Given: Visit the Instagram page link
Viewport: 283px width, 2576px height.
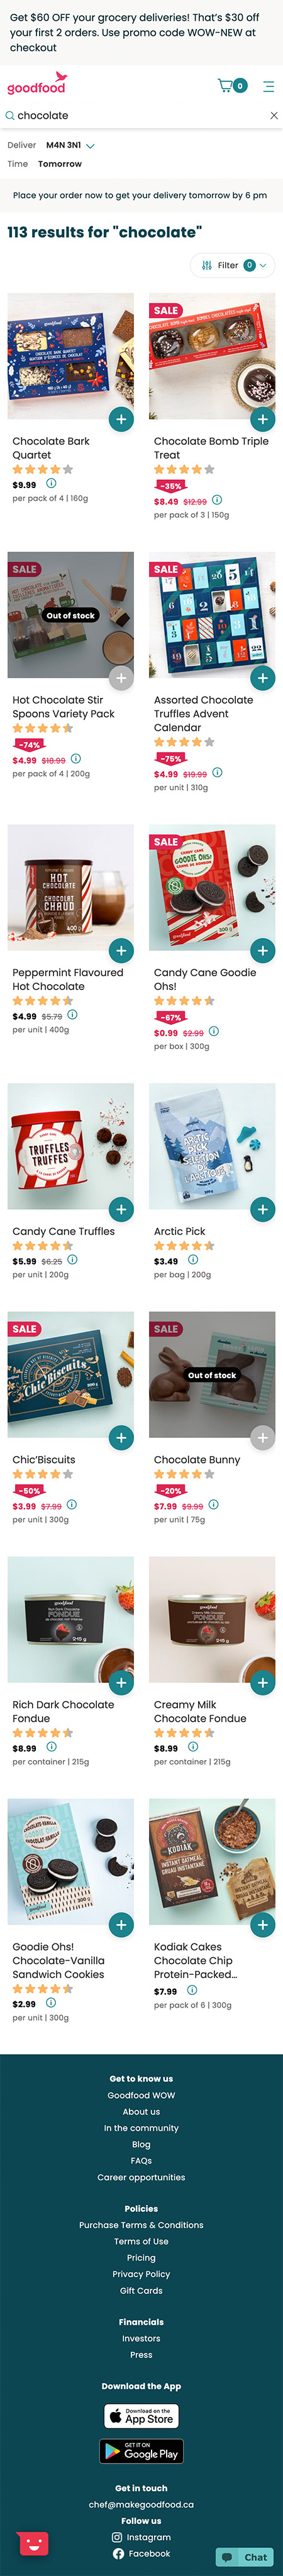Looking at the screenshot, I should (141, 2537).
